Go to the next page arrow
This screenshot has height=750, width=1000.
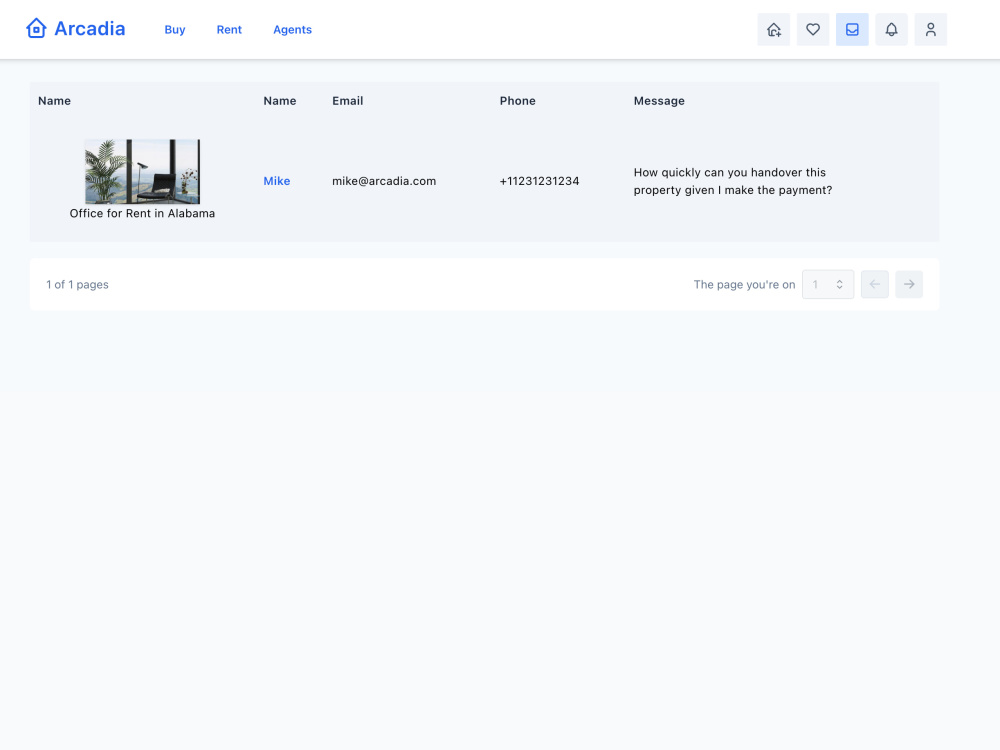click(x=909, y=284)
